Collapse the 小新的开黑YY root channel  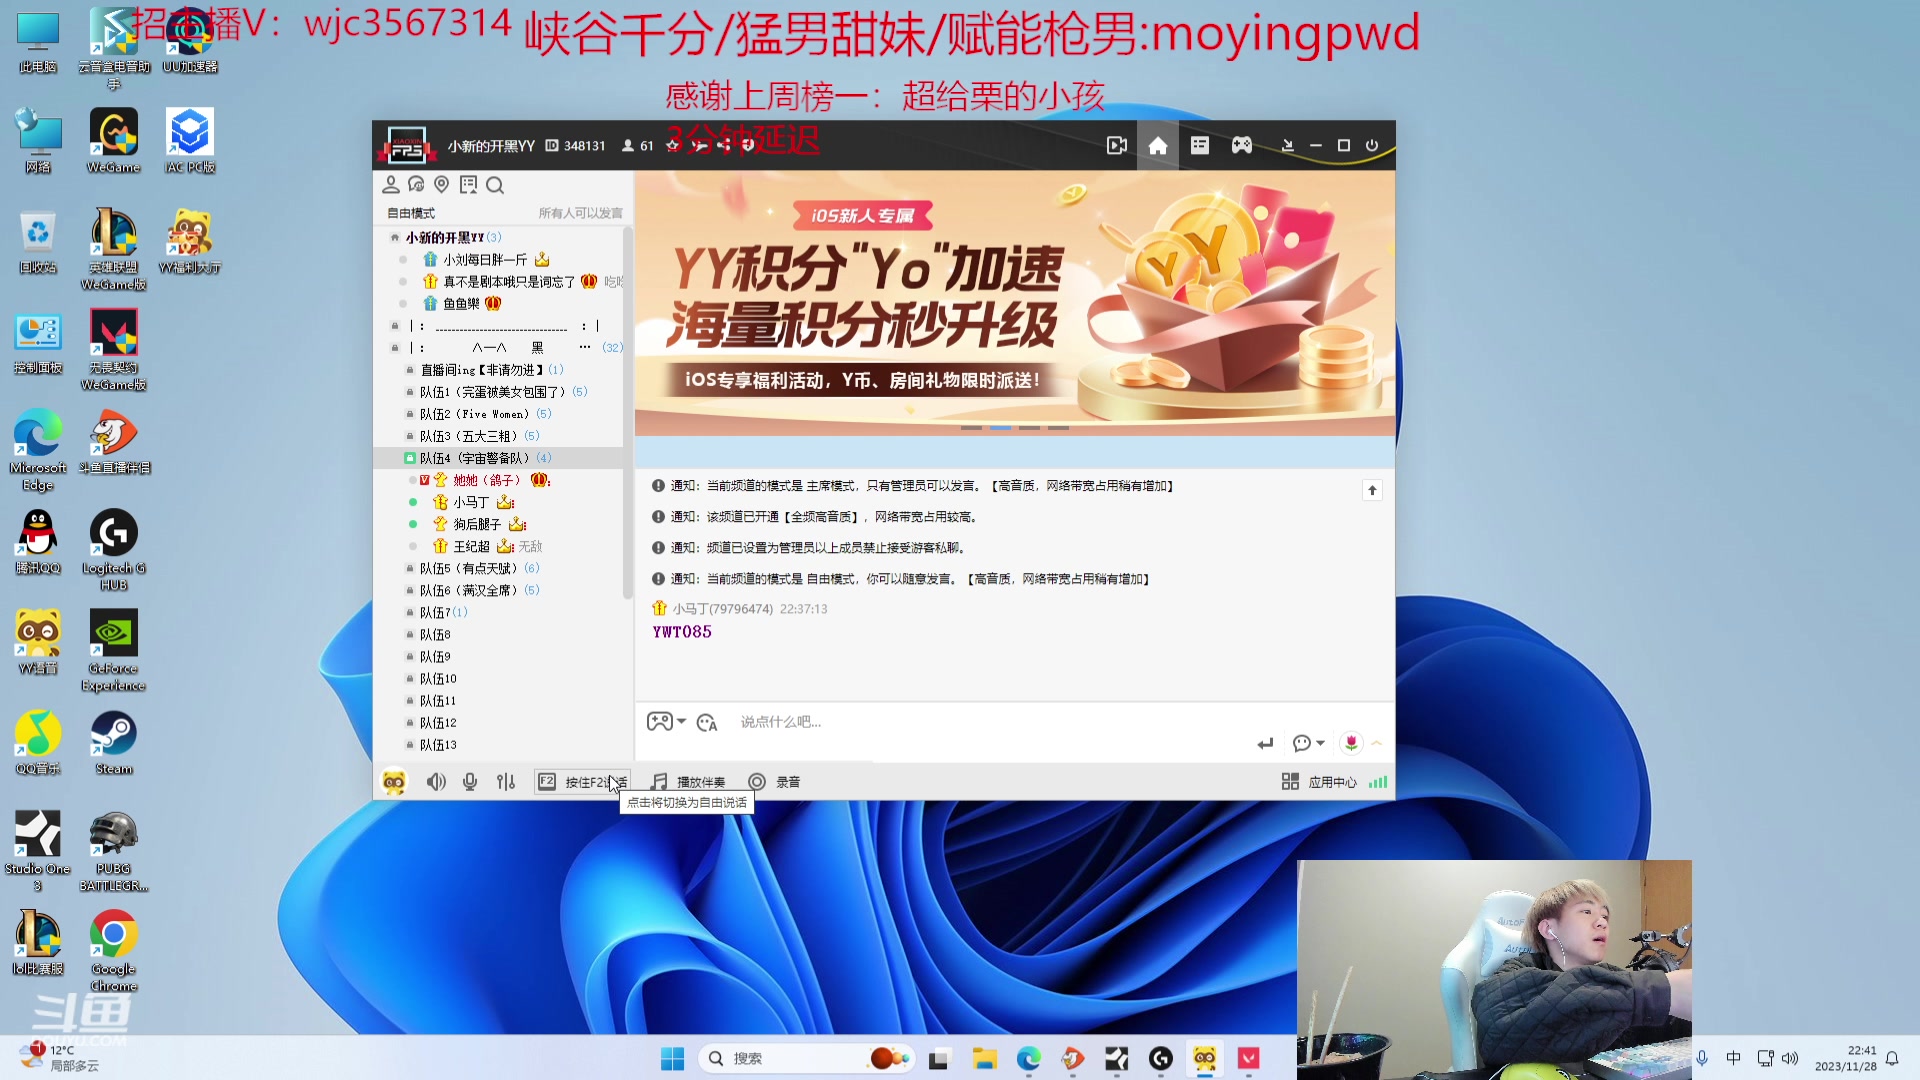tap(395, 238)
